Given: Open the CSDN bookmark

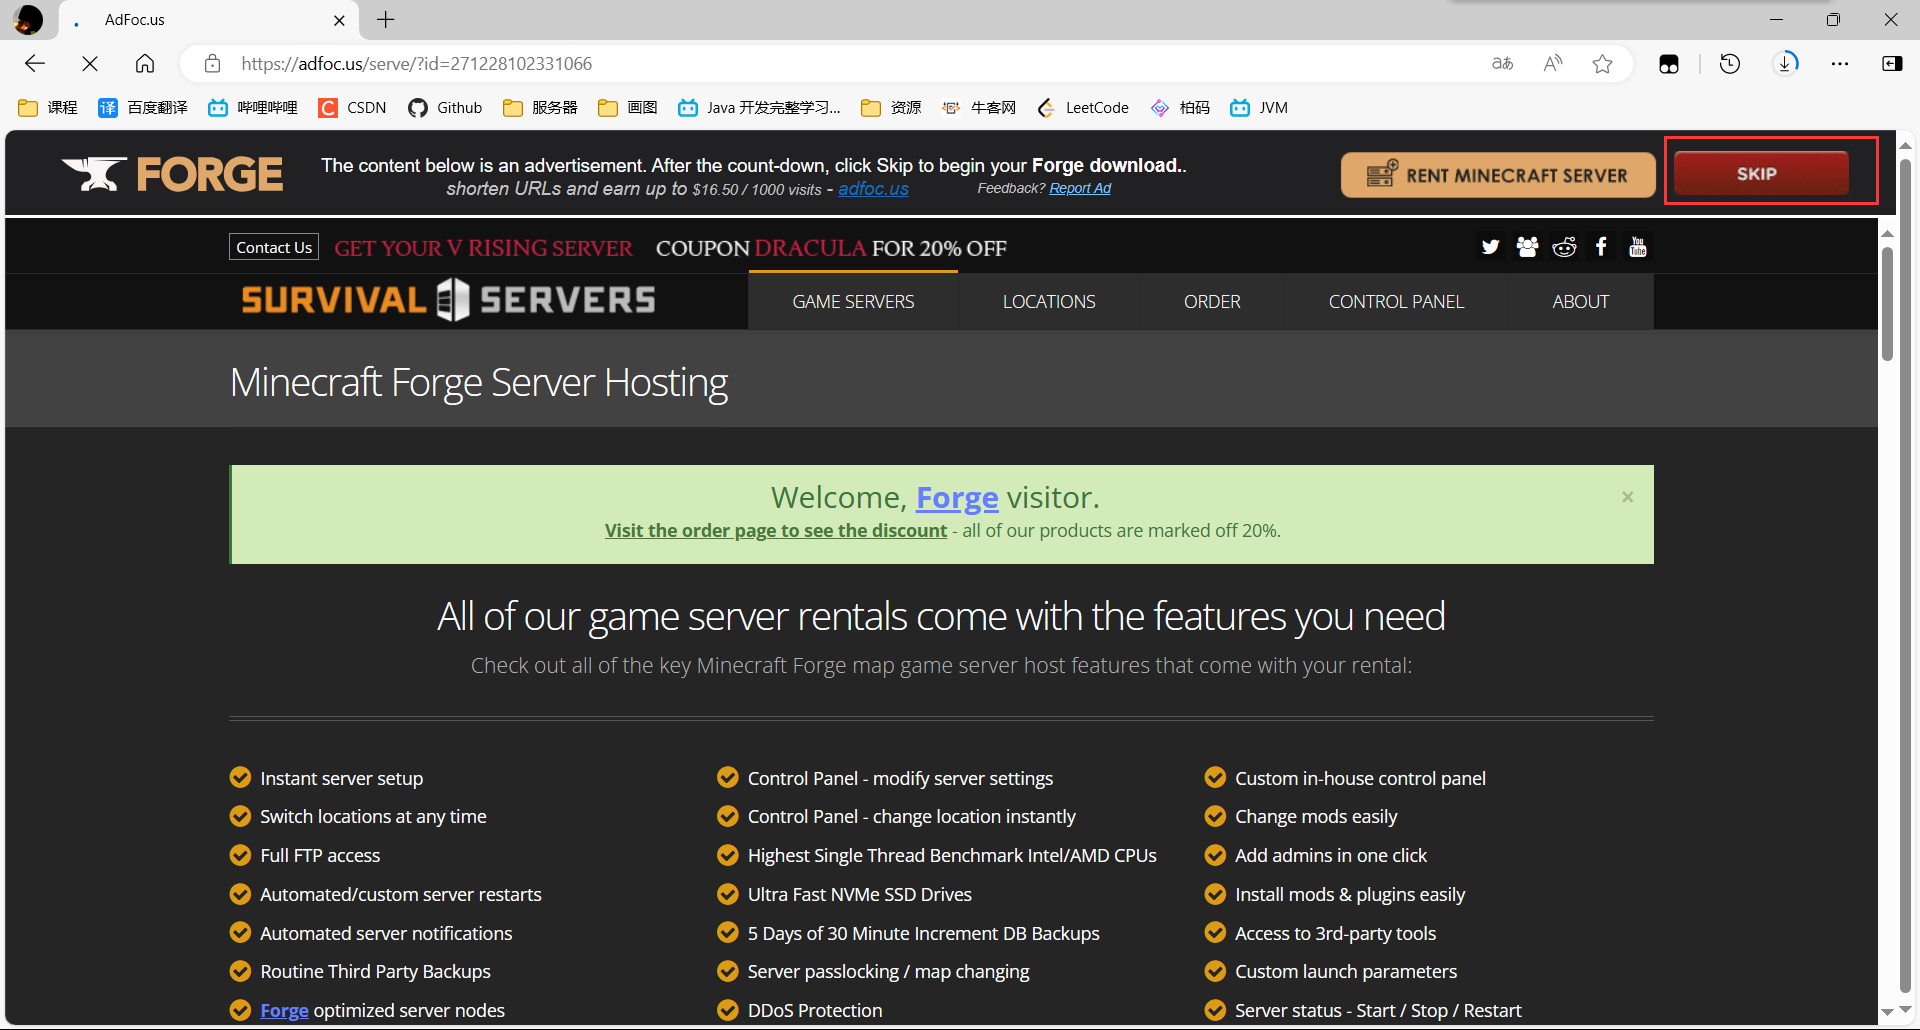Looking at the screenshot, I should pos(352,108).
